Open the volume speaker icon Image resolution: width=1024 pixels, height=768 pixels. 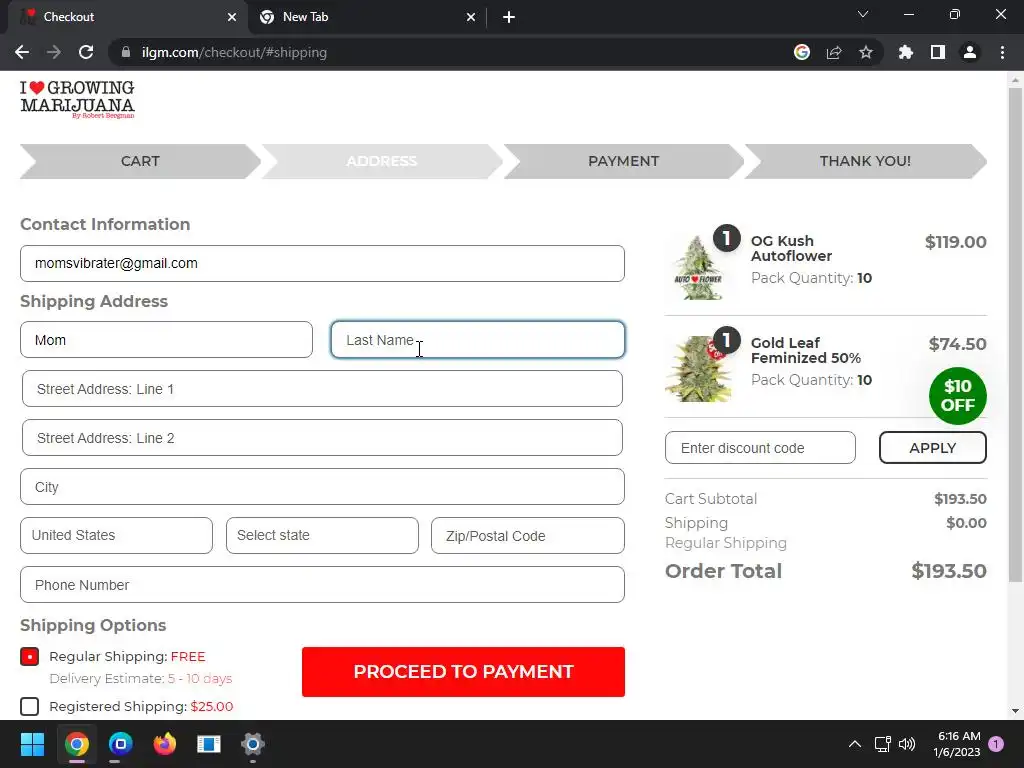tap(907, 744)
